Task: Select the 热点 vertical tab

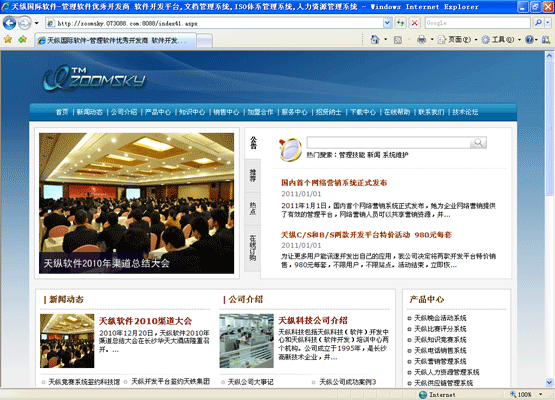Action: point(253,208)
